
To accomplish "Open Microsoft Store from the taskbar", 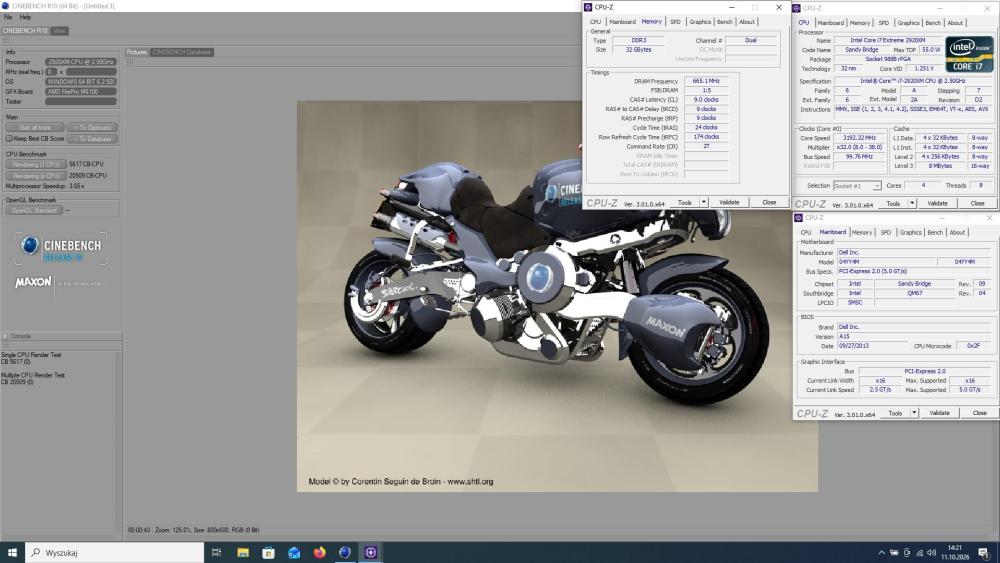I will 268,552.
